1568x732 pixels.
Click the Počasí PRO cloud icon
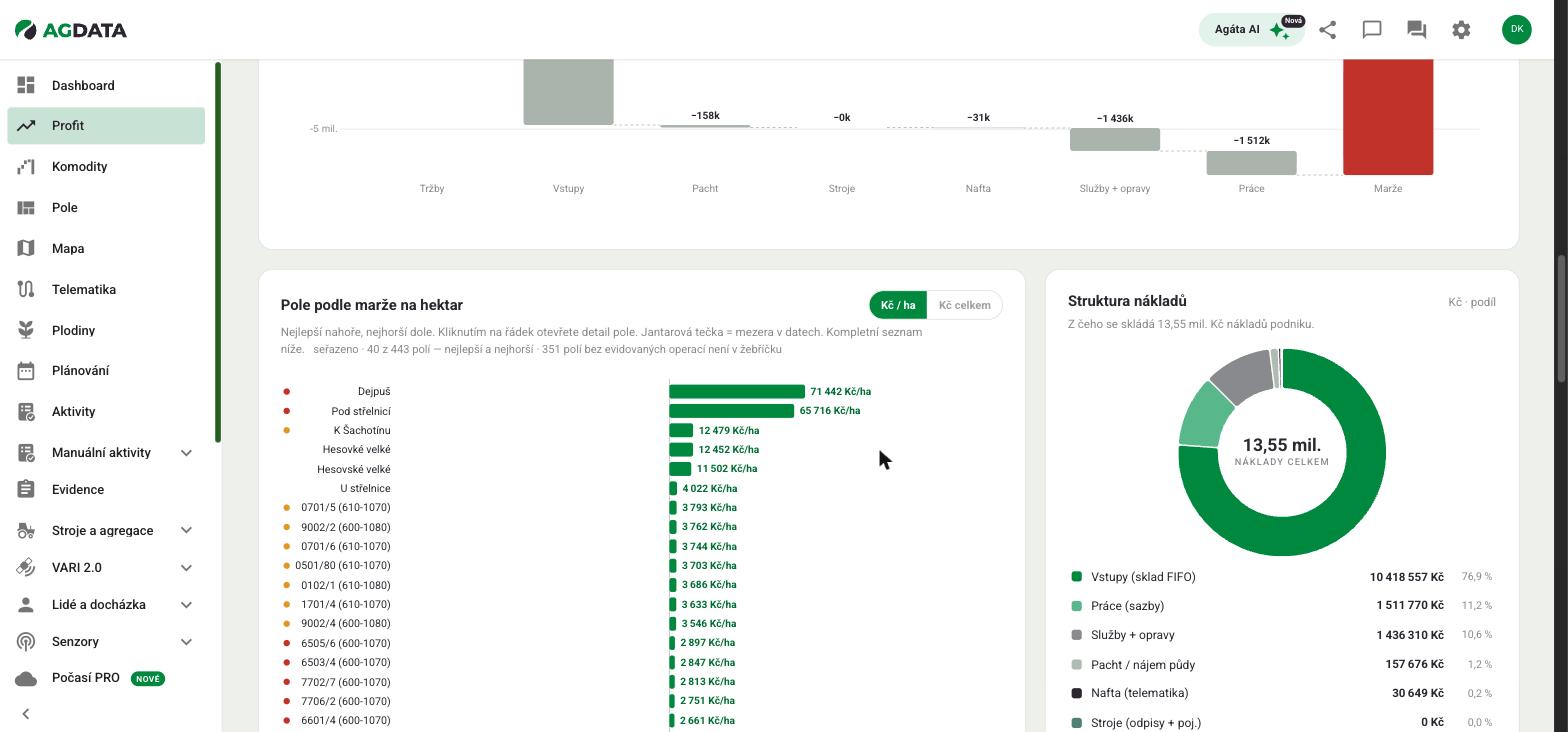point(26,678)
